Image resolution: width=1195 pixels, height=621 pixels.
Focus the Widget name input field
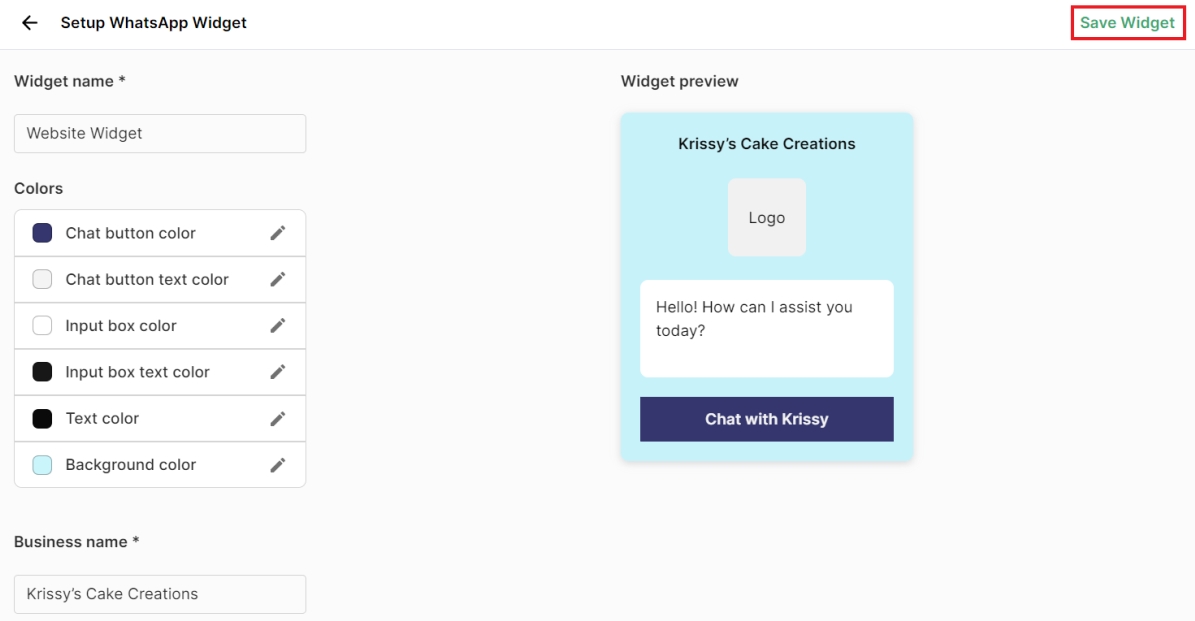click(160, 133)
